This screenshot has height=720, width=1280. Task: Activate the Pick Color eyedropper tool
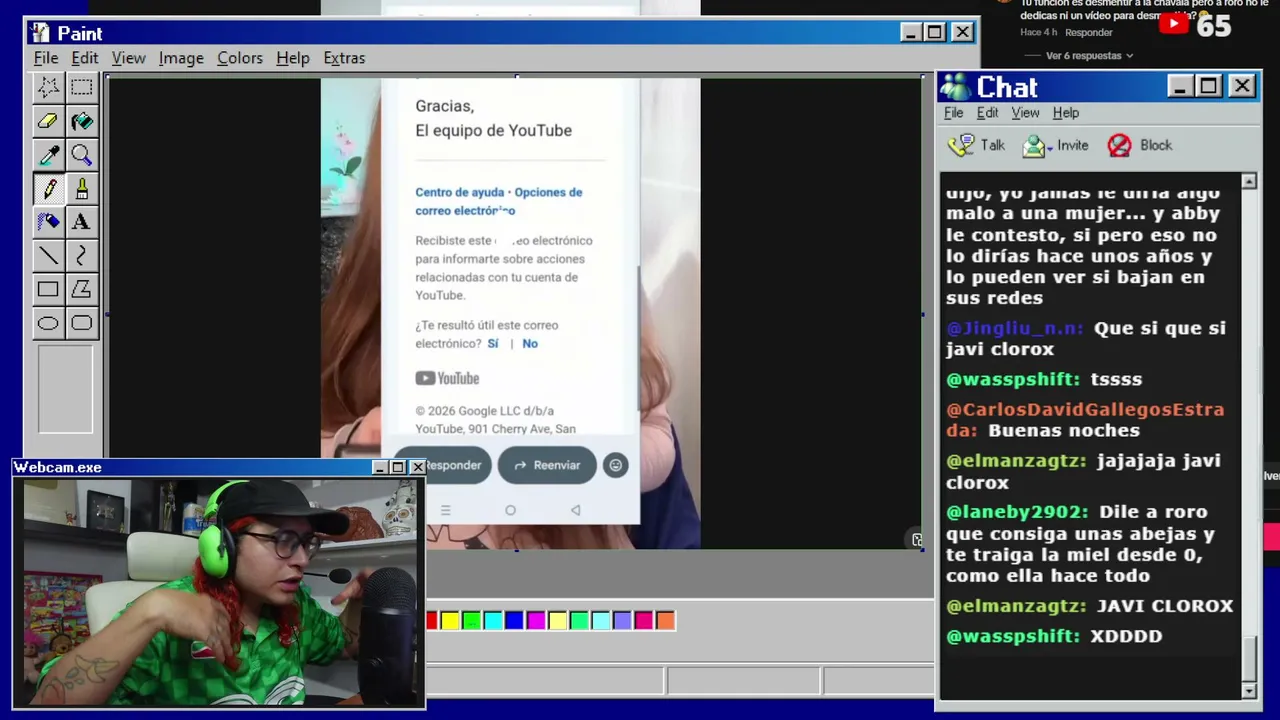click(48, 155)
